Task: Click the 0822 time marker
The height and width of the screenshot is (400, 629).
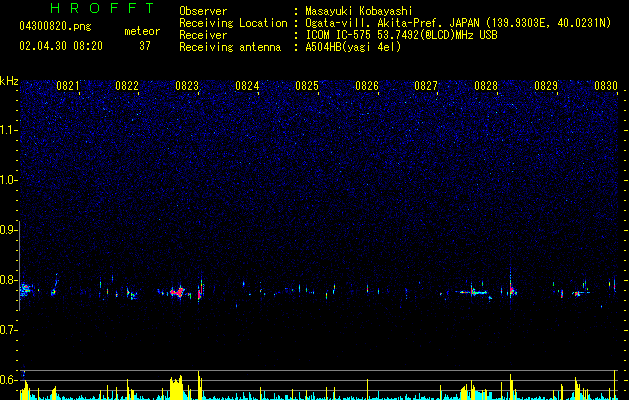Action: coord(127,86)
